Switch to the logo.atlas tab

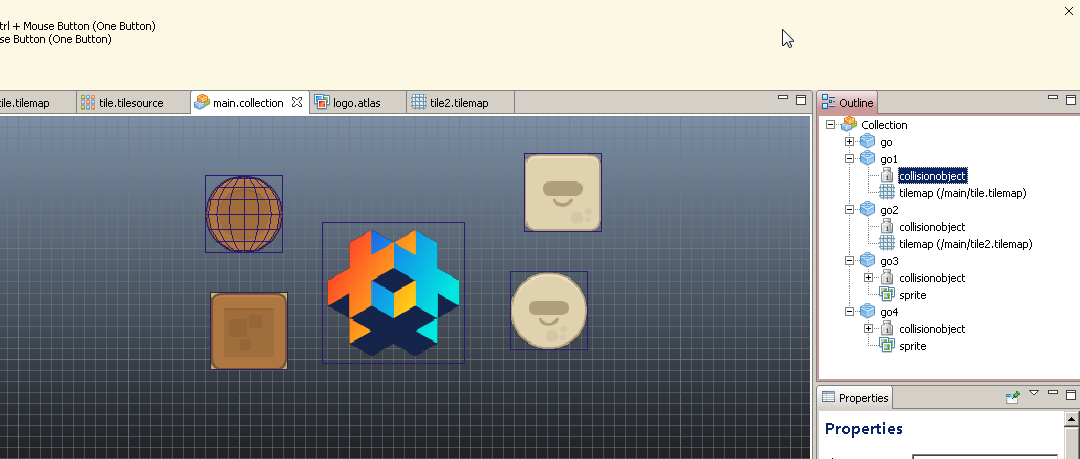click(357, 103)
